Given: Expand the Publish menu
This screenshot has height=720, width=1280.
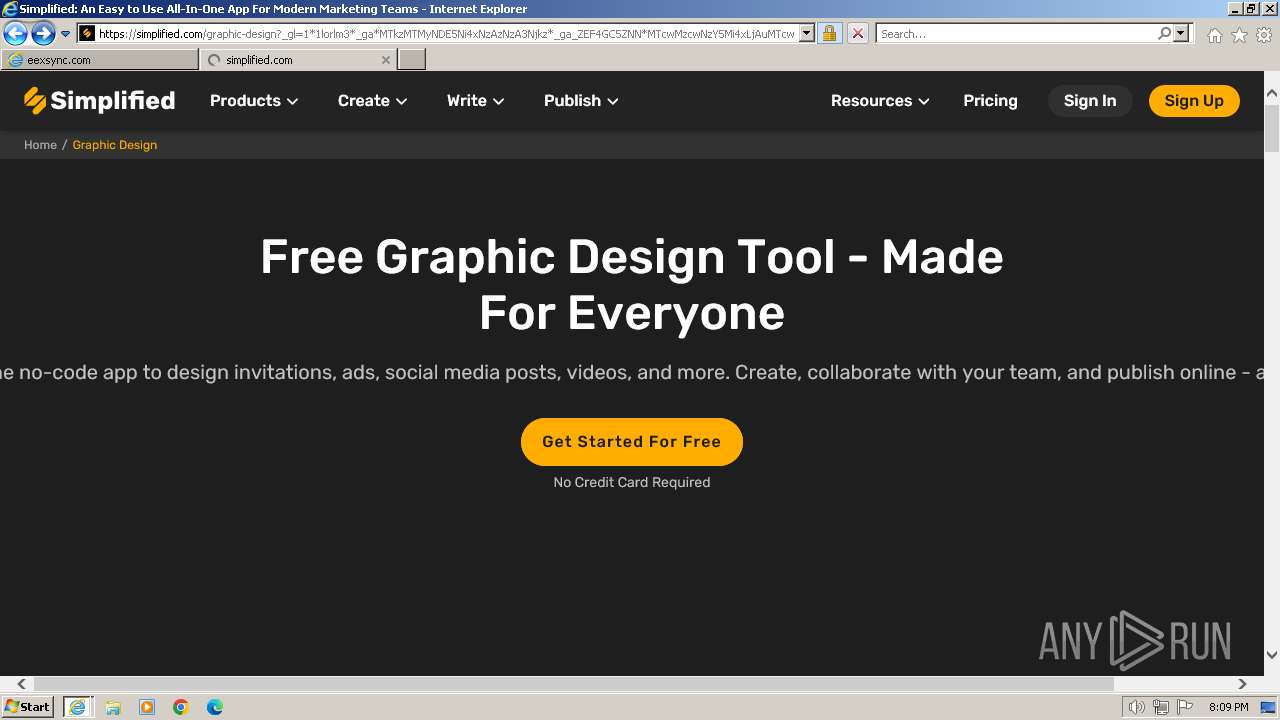Looking at the screenshot, I should point(581,100).
